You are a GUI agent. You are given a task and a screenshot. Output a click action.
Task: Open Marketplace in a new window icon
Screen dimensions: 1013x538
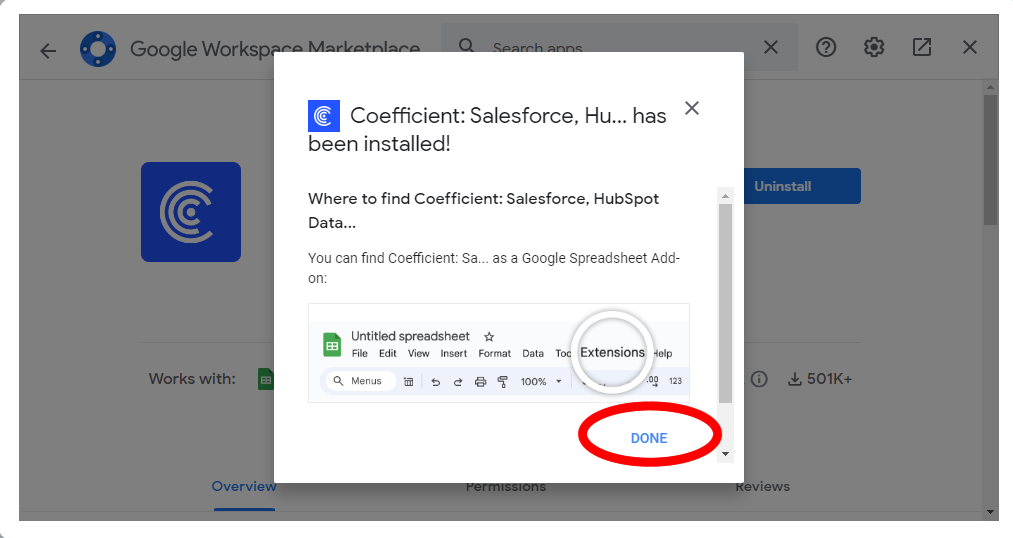922,47
